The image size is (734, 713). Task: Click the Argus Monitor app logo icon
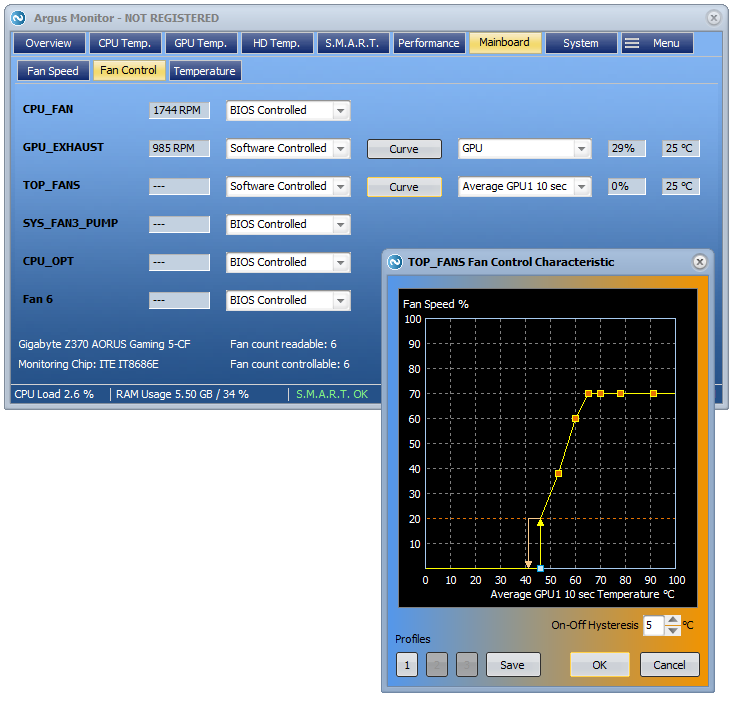coord(18,18)
